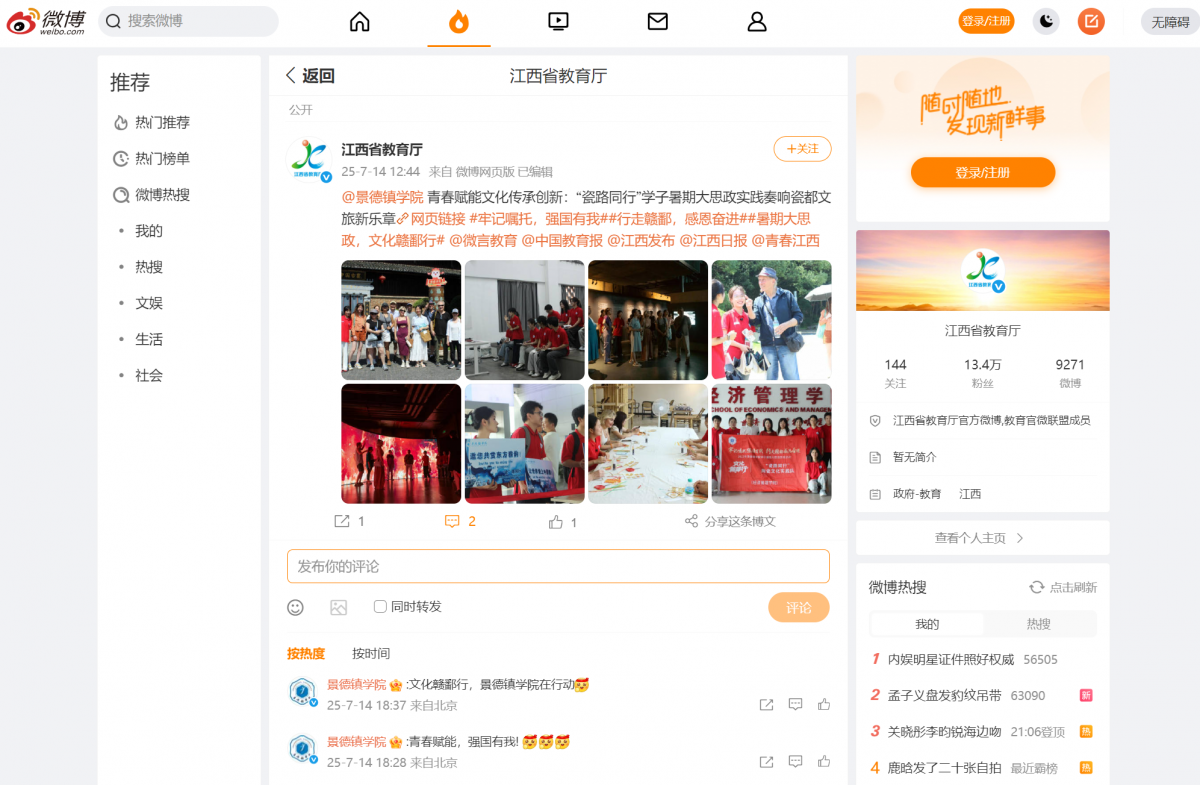
Task: Click the orange compose post icon
Action: (1091, 21)
